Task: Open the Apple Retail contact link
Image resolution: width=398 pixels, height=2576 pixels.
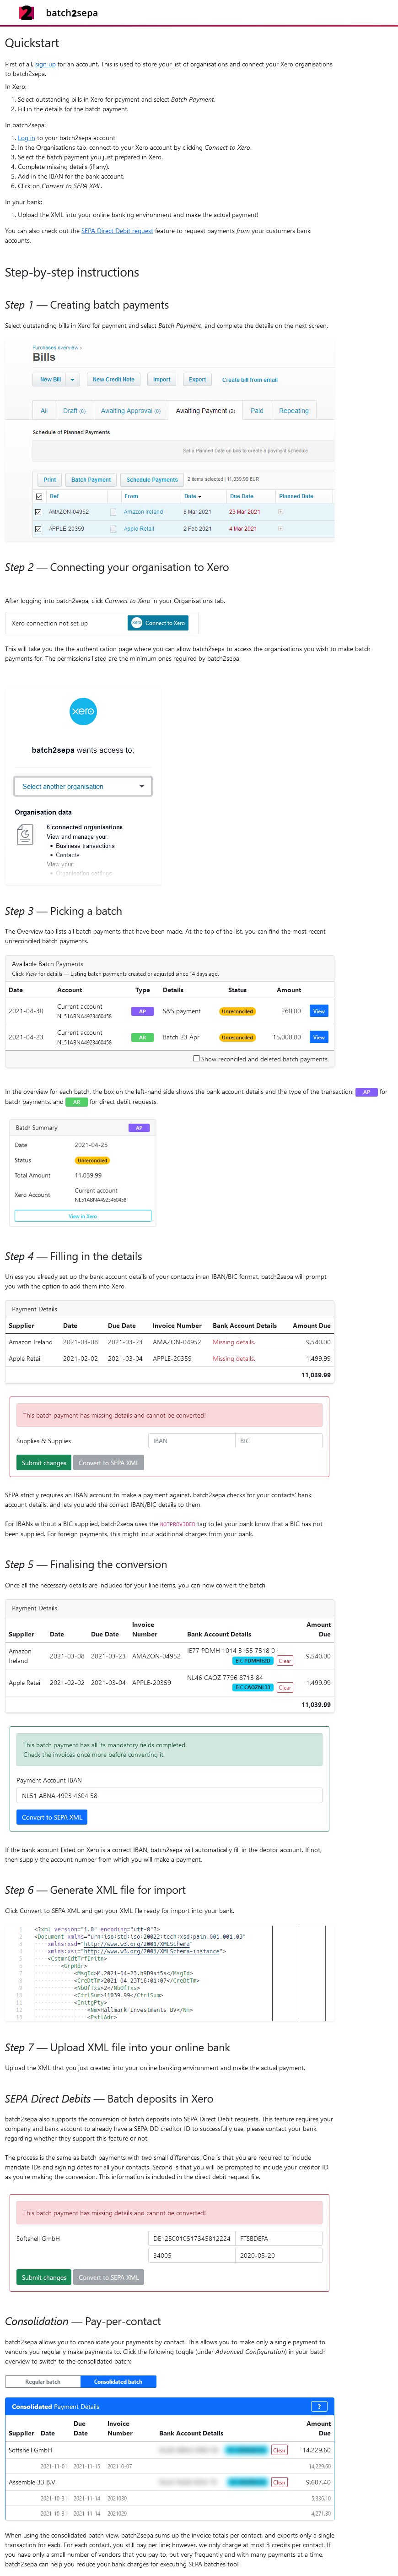Action: (x=139, y=529)
